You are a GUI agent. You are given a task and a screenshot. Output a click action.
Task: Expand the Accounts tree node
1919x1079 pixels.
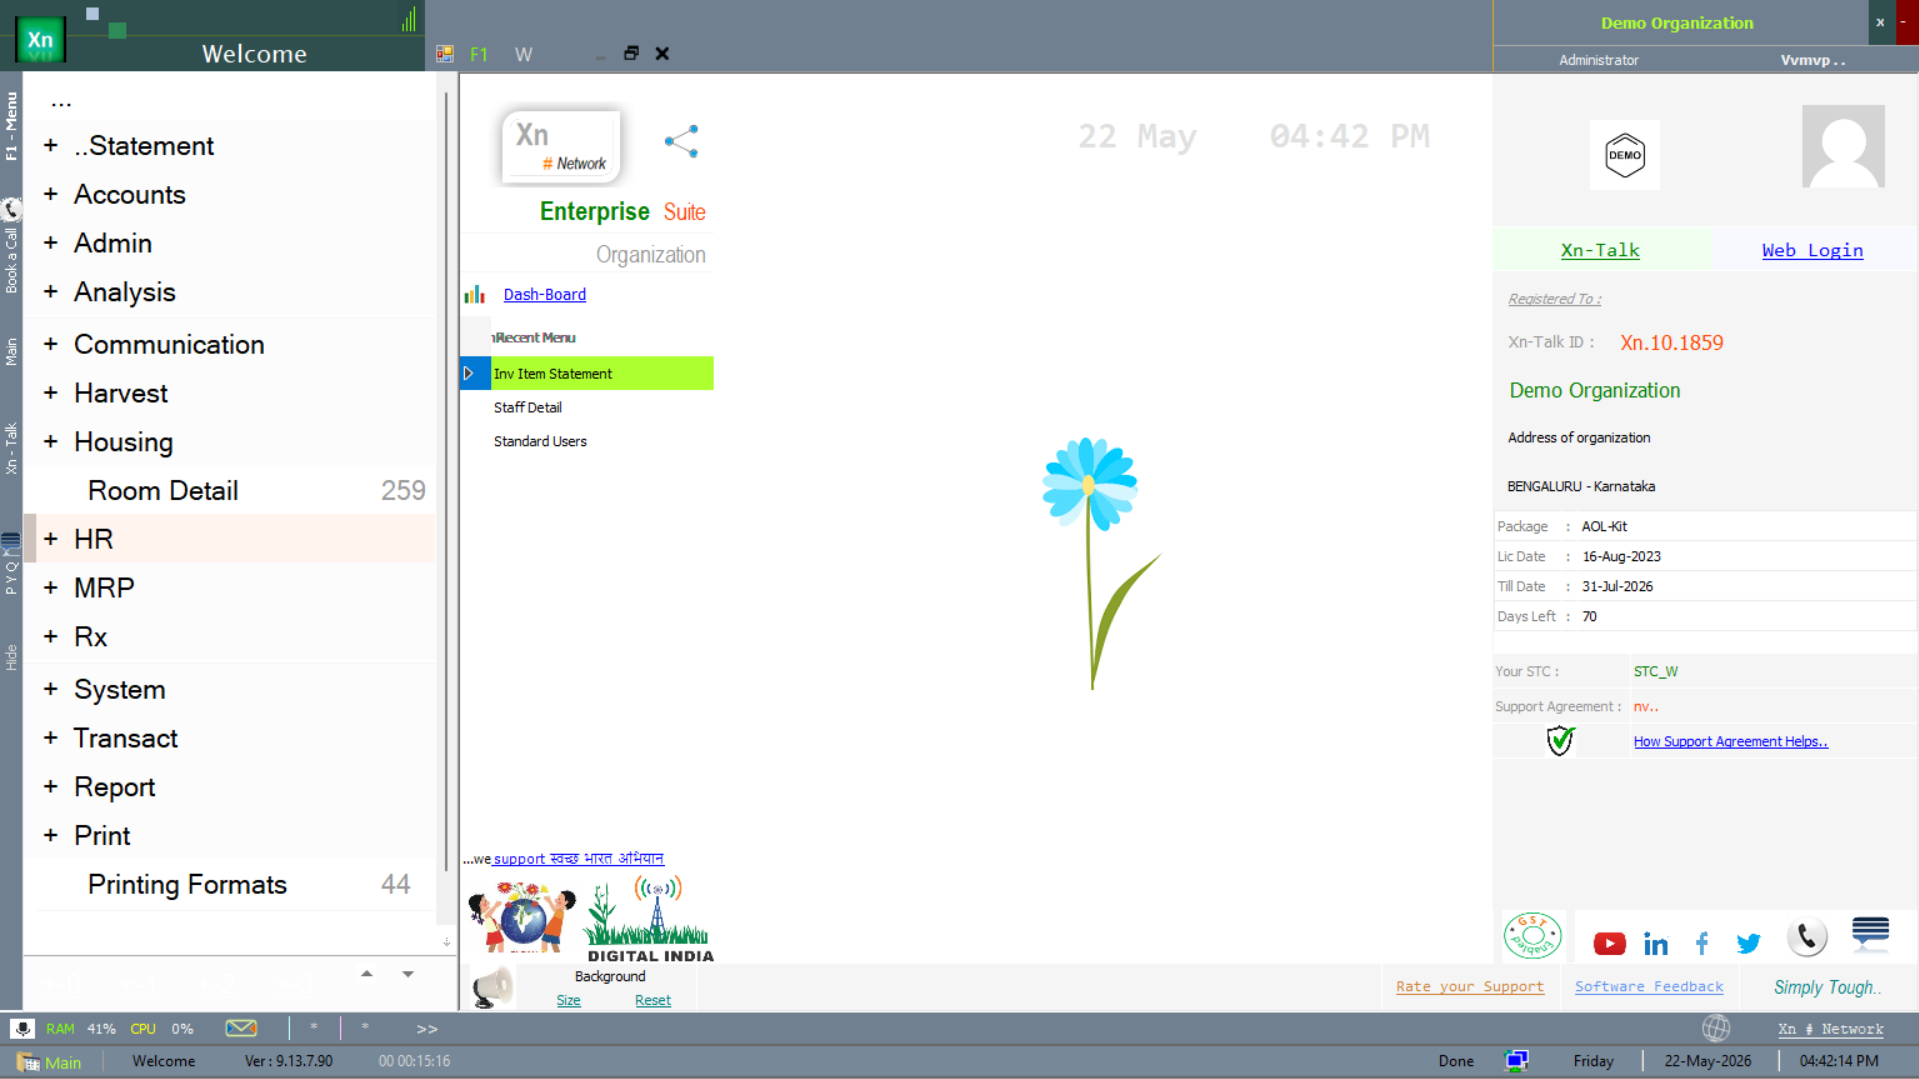(51, 195)
